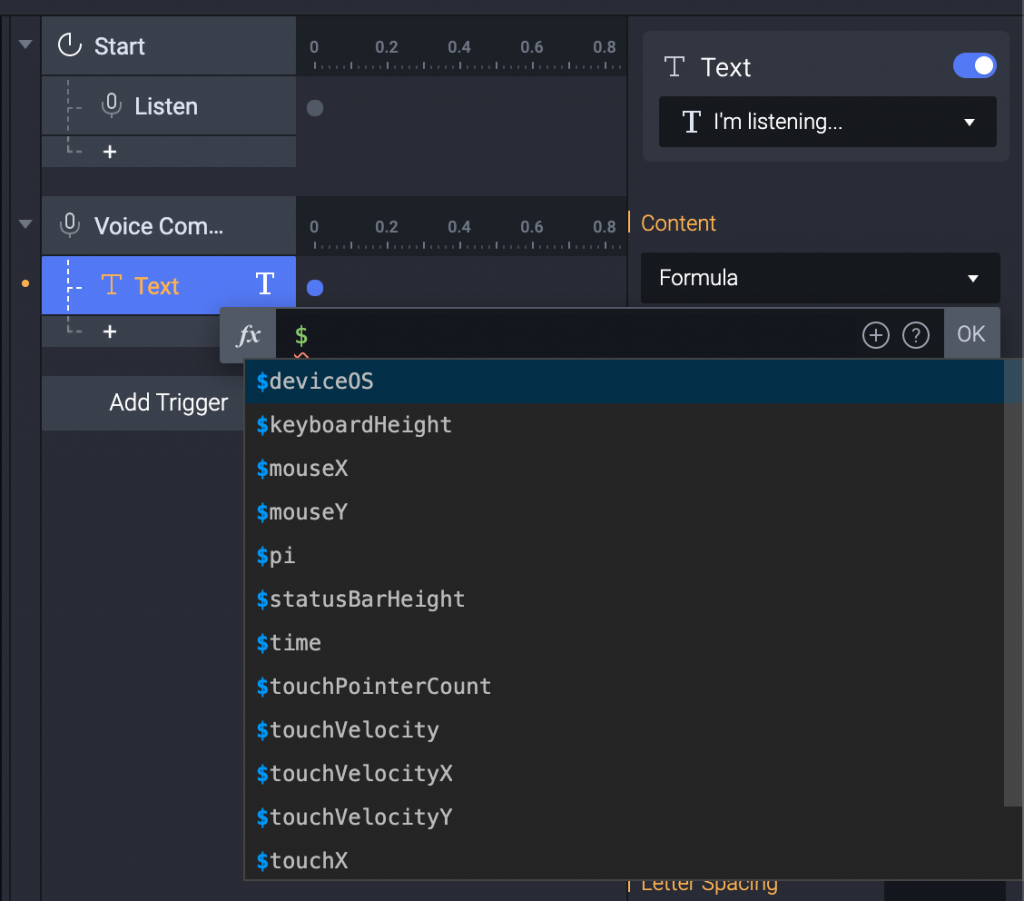Toggle the Text property switch off
This screenshot has width=1024, height=901.
(x=974, y=66)
